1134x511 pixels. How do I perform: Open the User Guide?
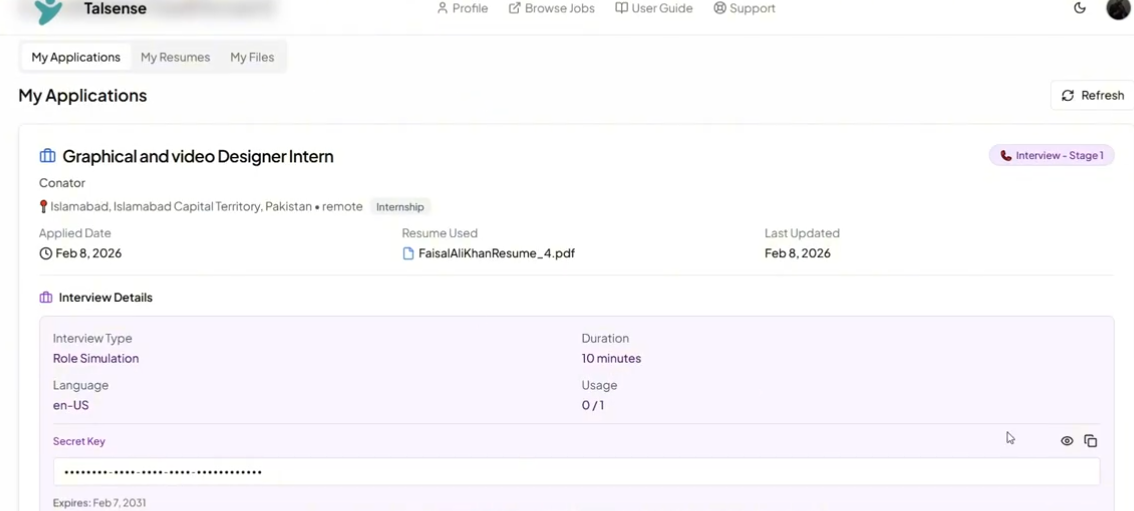pyautogui.click(x=654, y=9)
